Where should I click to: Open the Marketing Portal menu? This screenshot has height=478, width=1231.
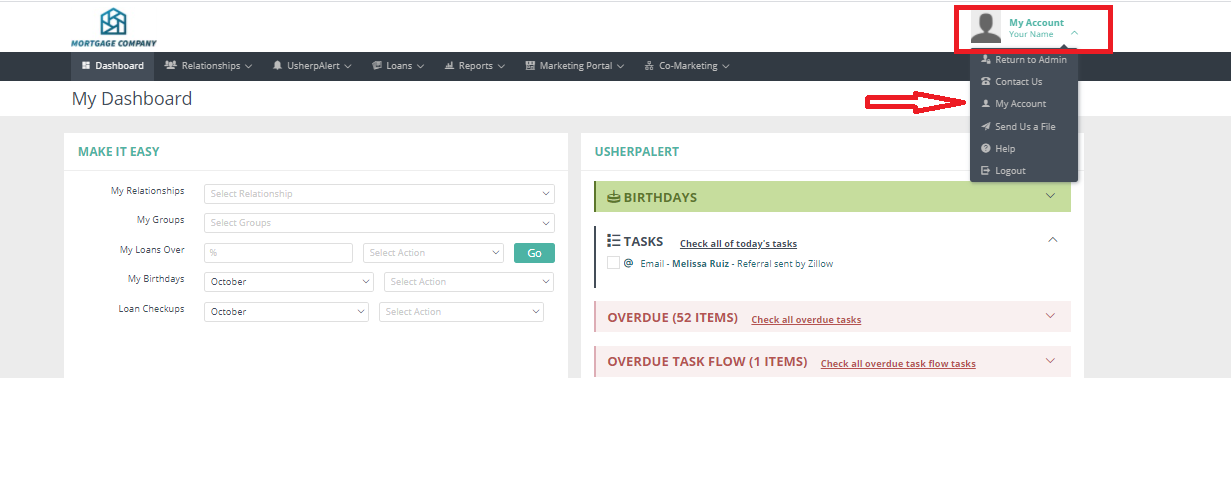575,66
